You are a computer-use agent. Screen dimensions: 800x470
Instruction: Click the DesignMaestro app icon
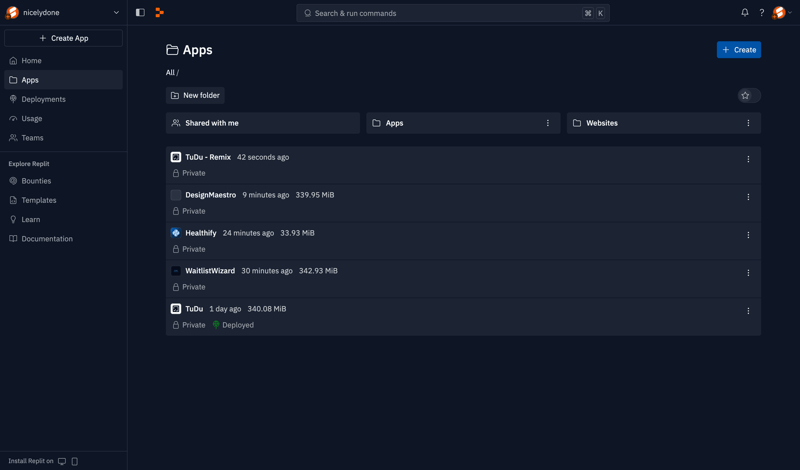(x=176, y=195)
